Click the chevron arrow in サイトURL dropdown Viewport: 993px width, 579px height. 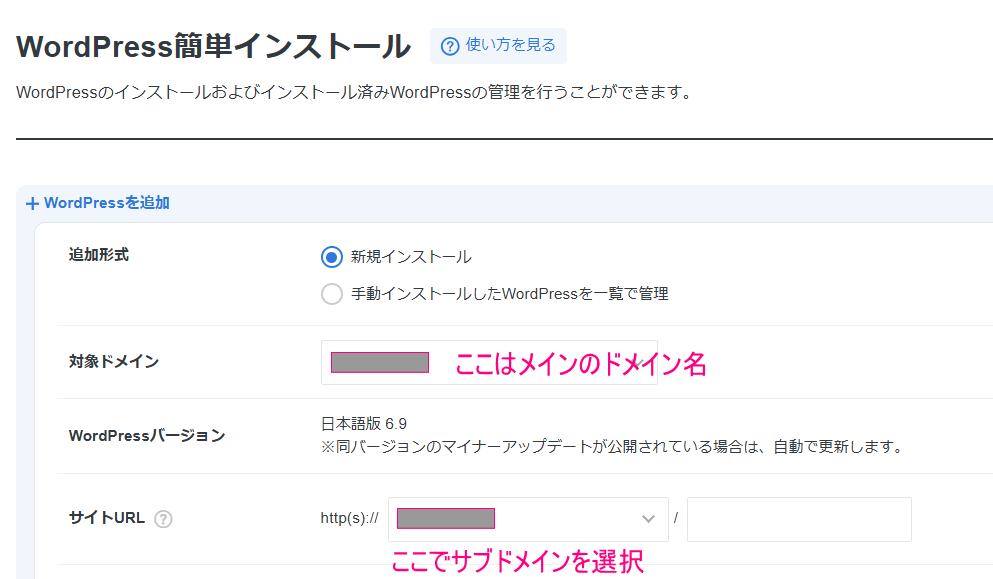[647, 519]
